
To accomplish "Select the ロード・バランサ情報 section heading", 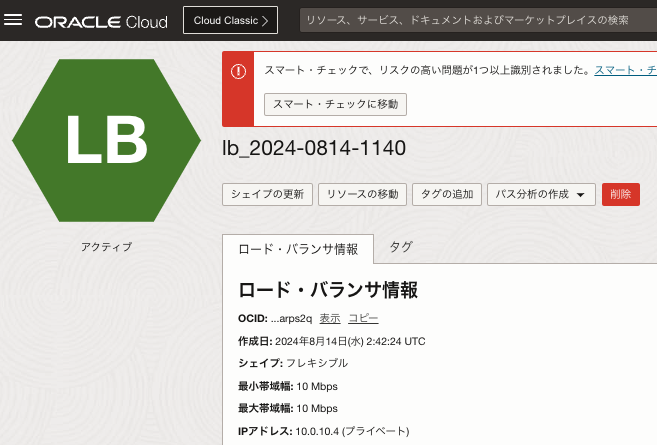I will pos(328,290).
